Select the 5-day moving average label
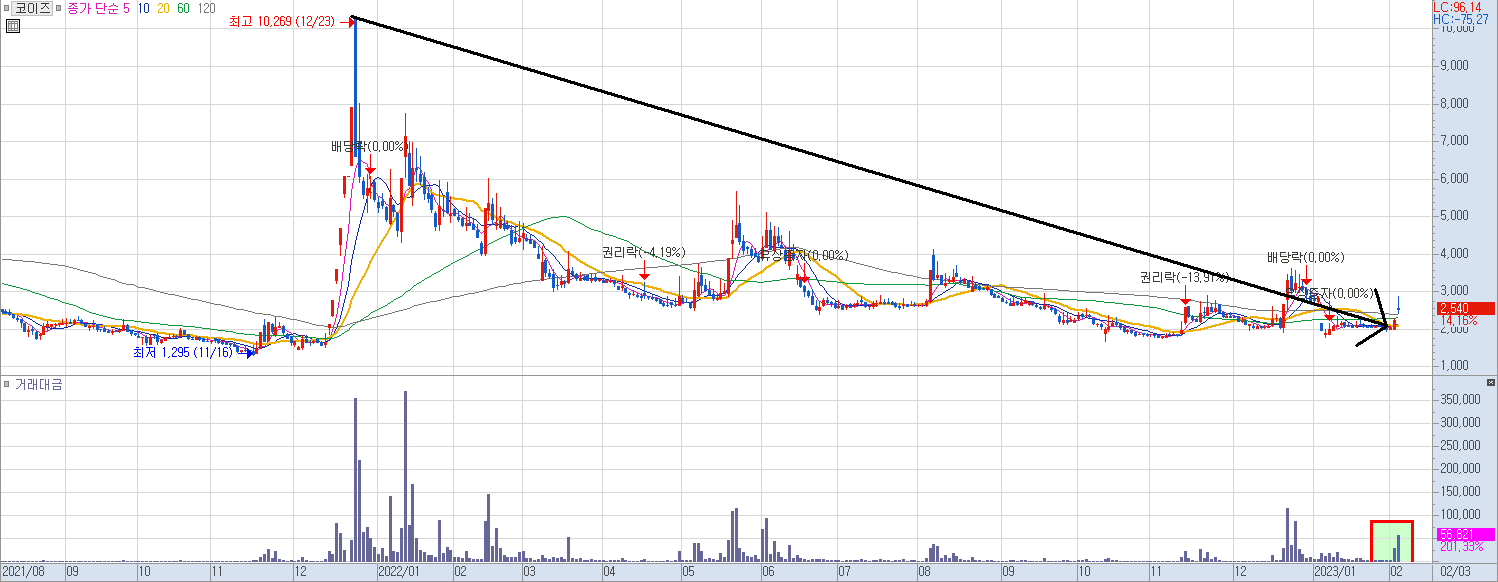Screen dimensions: 1498x582 click(x=127, y=8)
